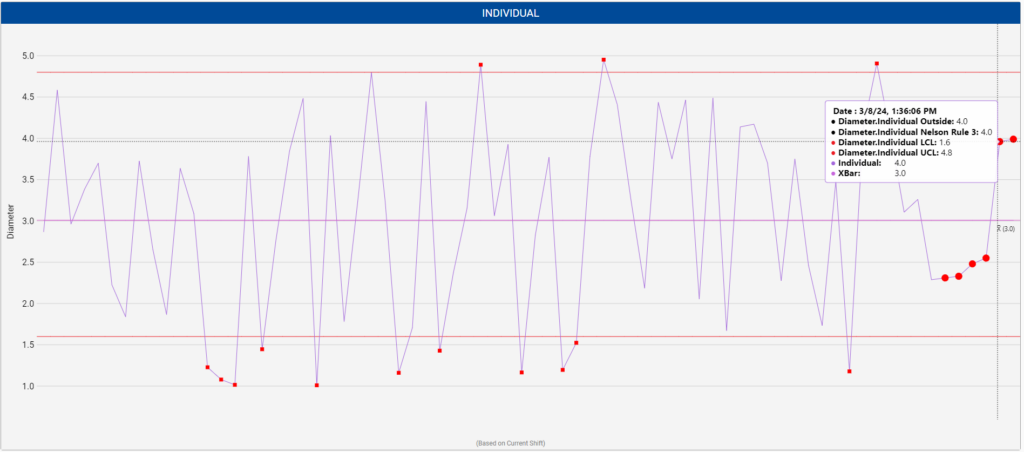
Task: Click the 1.0 y-axis tick label
Action: pos(27,386)
